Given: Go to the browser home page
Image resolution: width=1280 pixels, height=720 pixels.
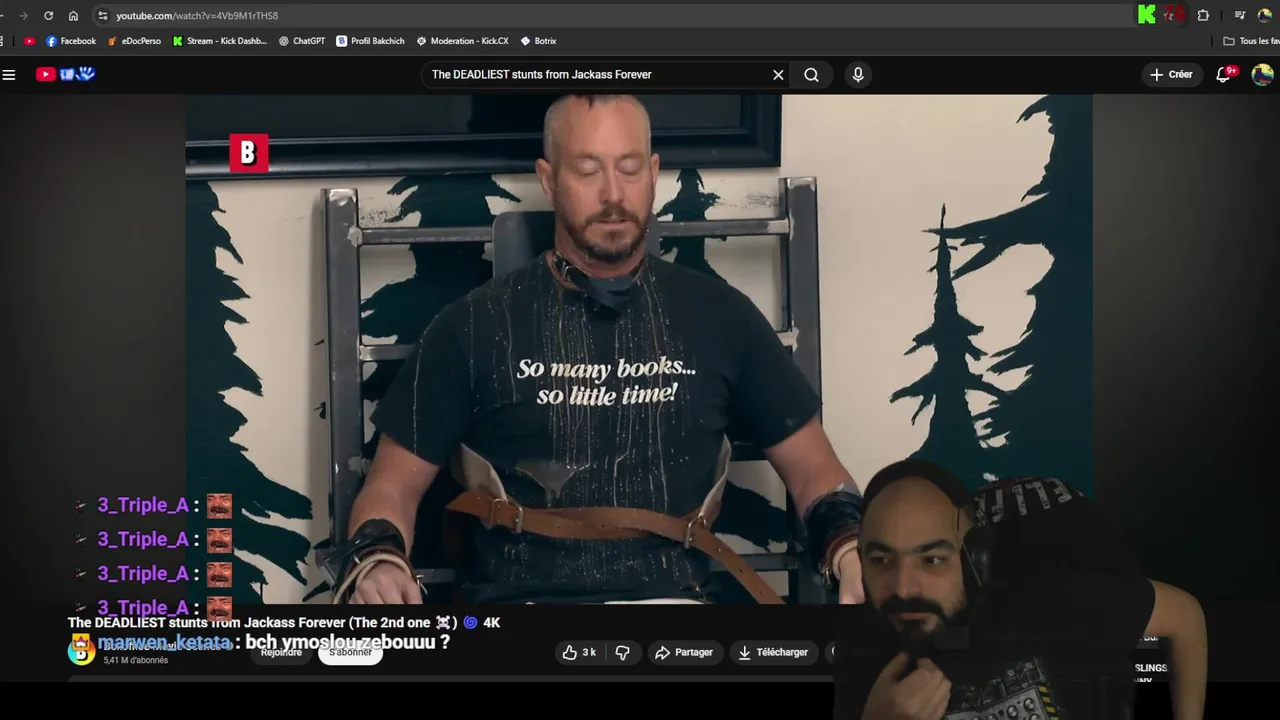Looking at the screenshot, I should coord(73,15).
